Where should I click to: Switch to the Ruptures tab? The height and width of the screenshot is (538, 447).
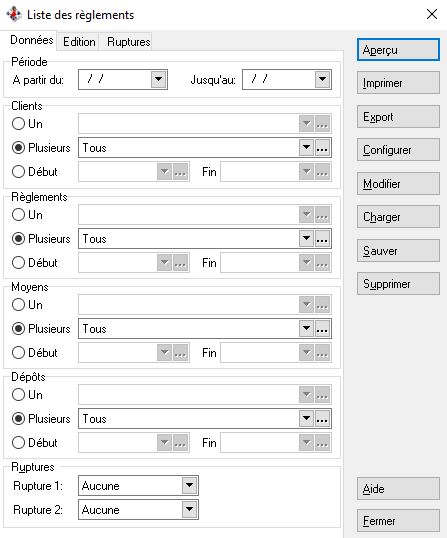point(128,42)
